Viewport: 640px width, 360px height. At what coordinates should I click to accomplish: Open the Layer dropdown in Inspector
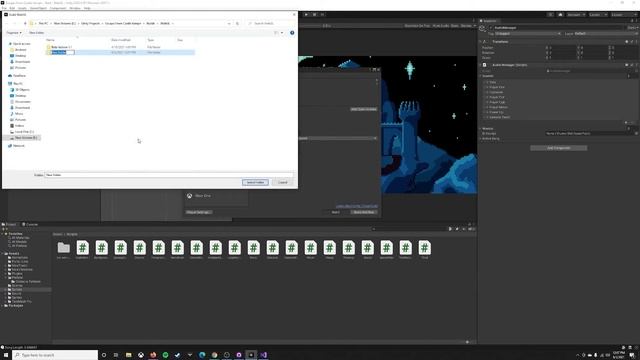point(606,33)
